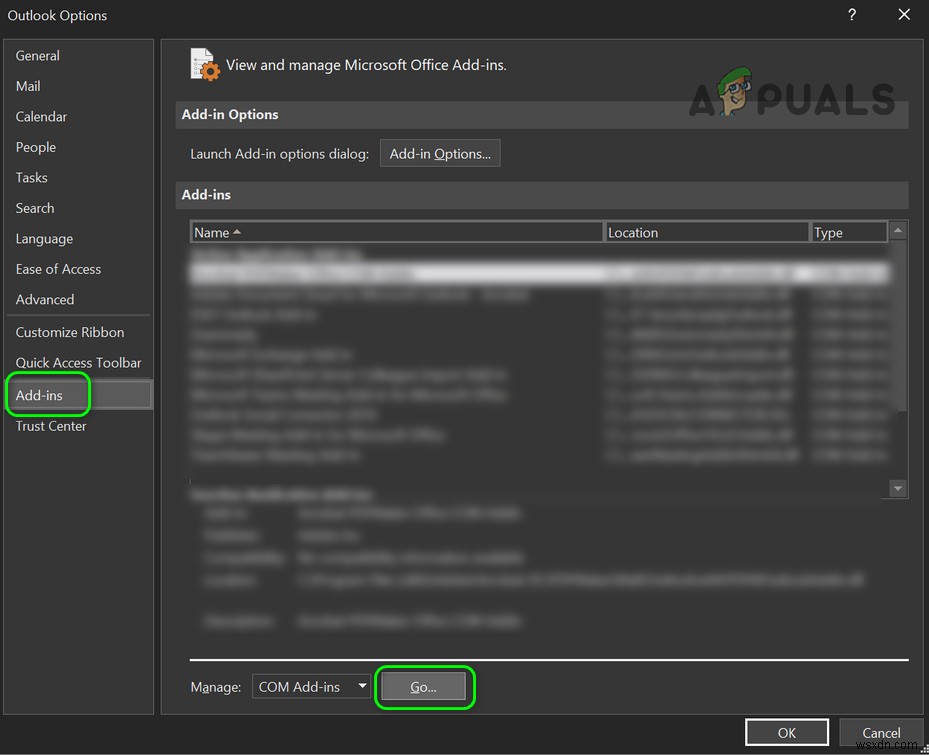Screen dimensions: 929x755
Task: Select Quick Access Toolbar category
Action: [x=78, y=363]
